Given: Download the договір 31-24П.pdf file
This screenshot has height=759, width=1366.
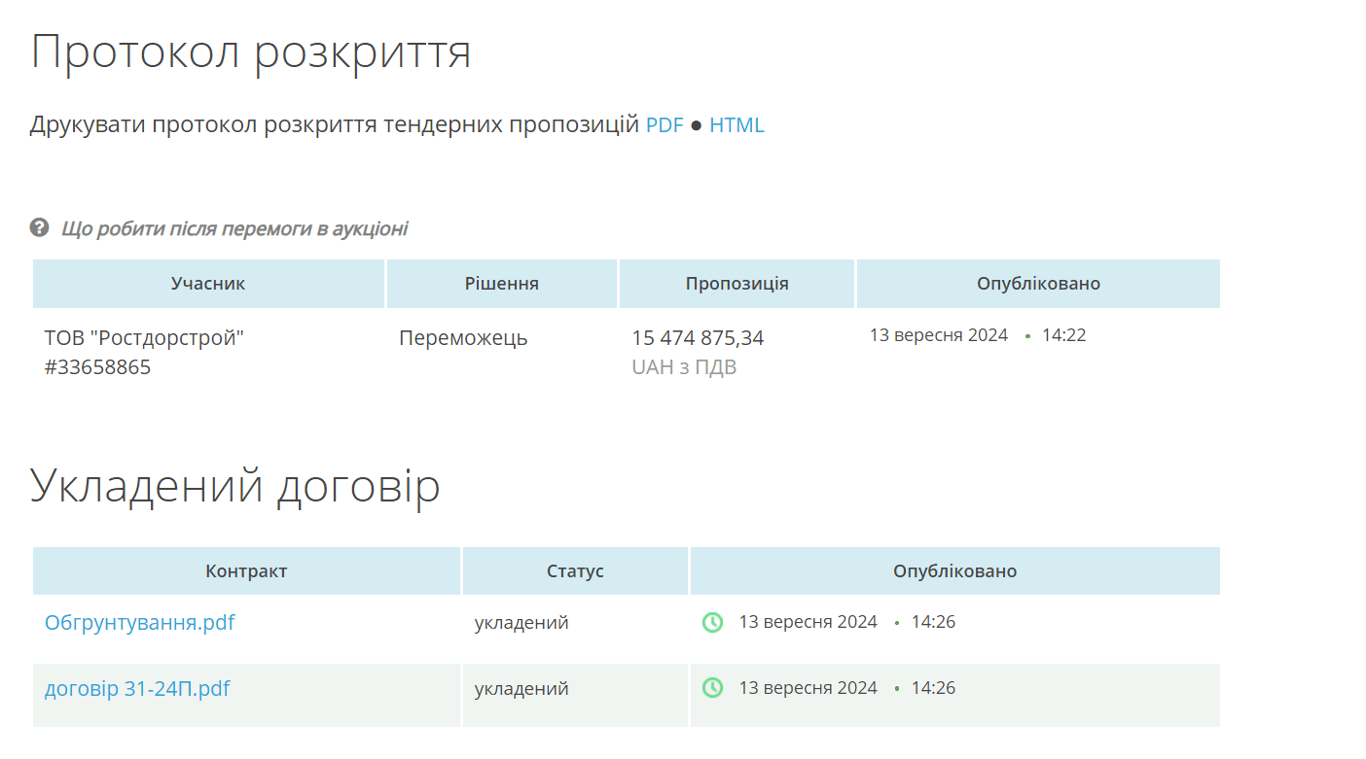Looking at the screenshot, I should (137, 689).
